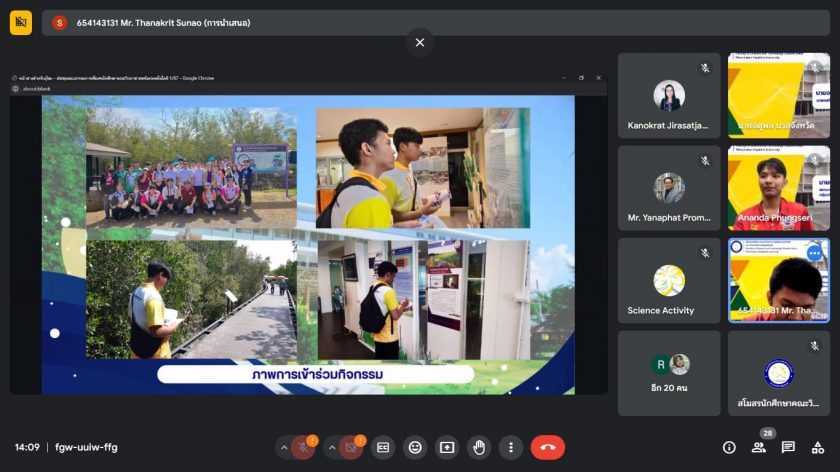Viewport: 840px width, 472px height.
Task: Open the emoji reactions panel
Action: click(x=415, y=447)
